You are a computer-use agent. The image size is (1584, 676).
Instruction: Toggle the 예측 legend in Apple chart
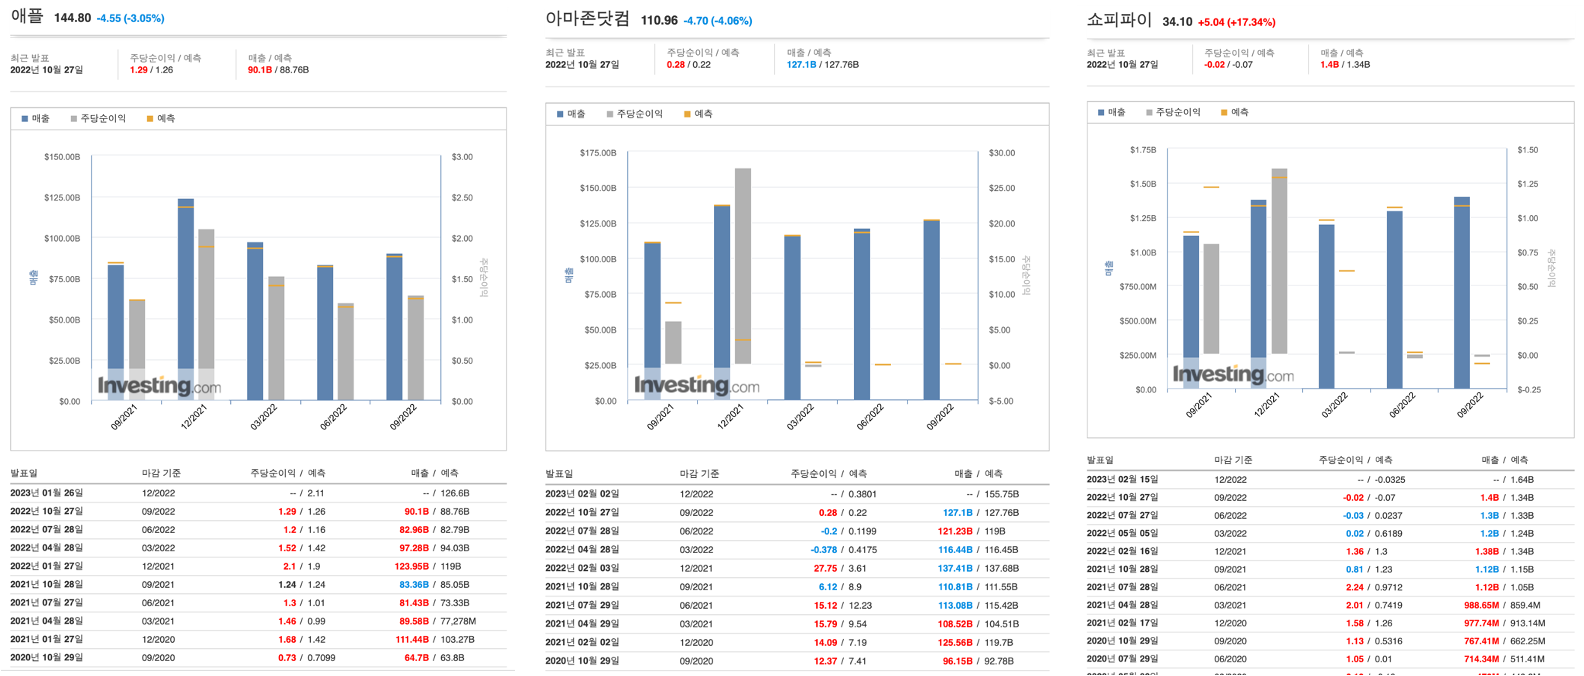tap(161, 118)
